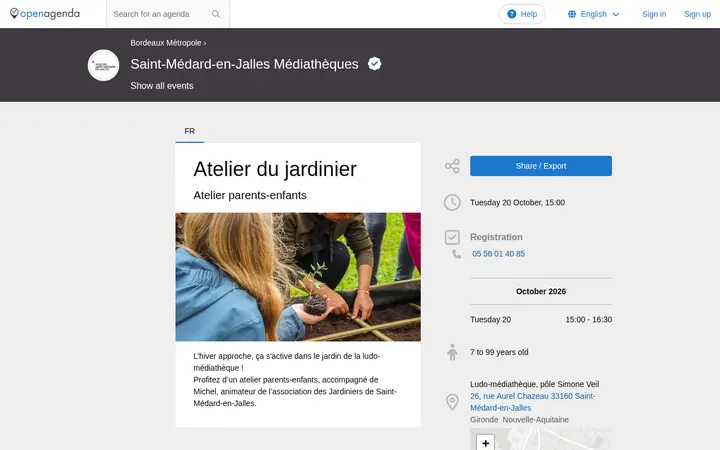Click 'Show all events' link

tap(162, 86)
